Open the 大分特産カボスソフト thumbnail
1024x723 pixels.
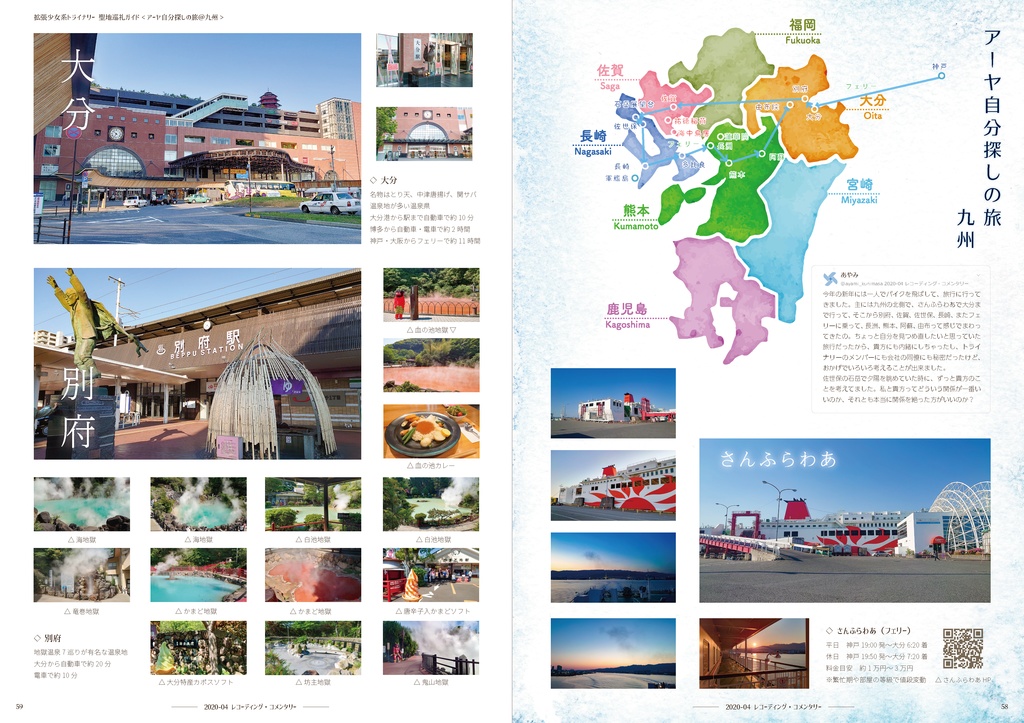(x=199, y=648)
